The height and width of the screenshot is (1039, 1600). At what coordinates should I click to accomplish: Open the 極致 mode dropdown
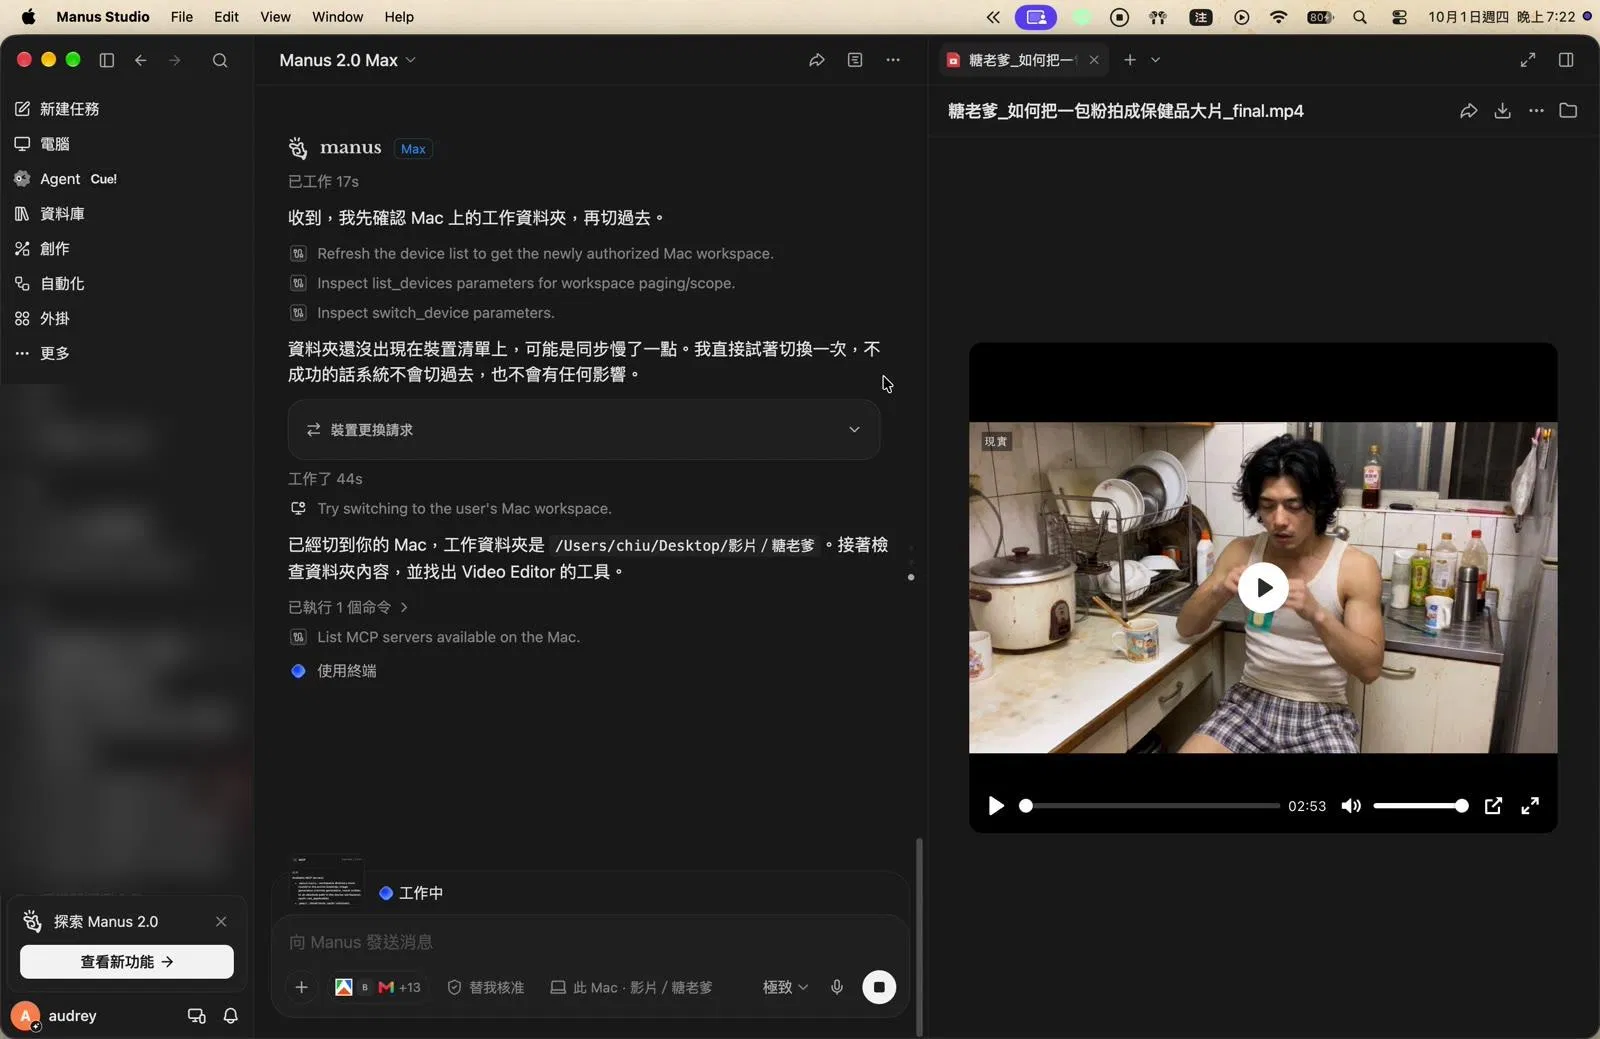coord(785,987)
